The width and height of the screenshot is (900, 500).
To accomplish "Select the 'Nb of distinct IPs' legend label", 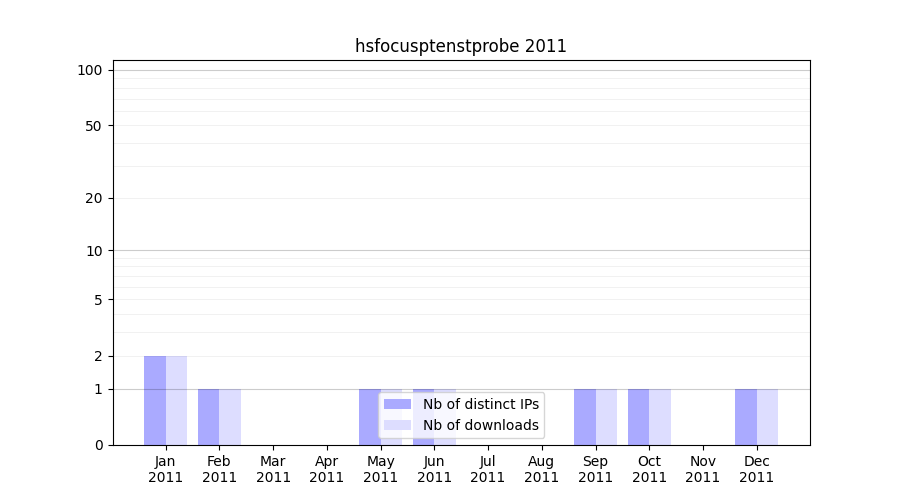I will pos(481,404).
